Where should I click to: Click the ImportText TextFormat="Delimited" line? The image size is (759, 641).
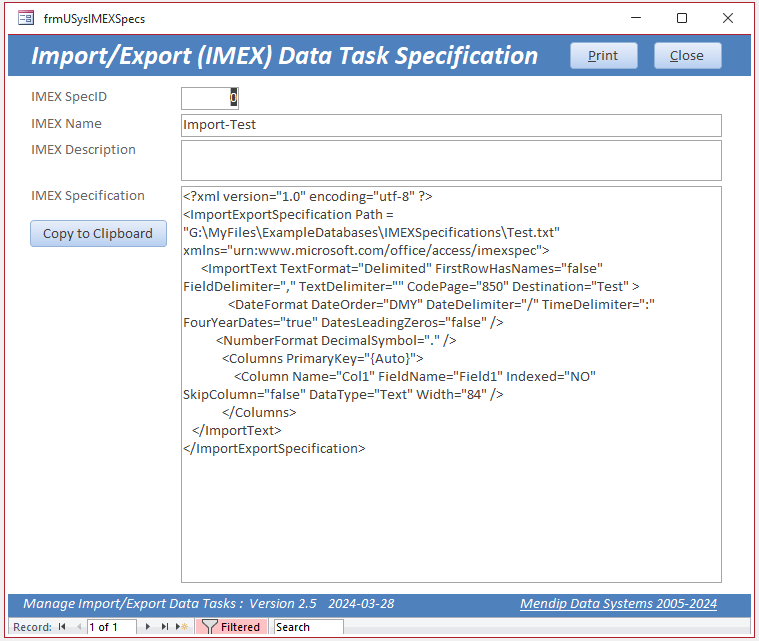click(x=402, y=268)
